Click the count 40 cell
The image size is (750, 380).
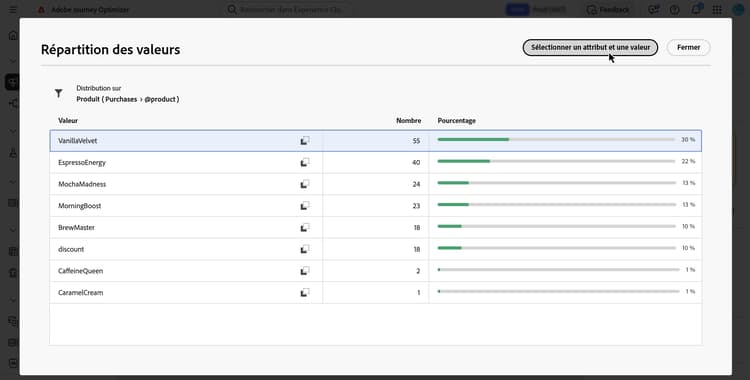pyautogui.click(x=375, y=162)
